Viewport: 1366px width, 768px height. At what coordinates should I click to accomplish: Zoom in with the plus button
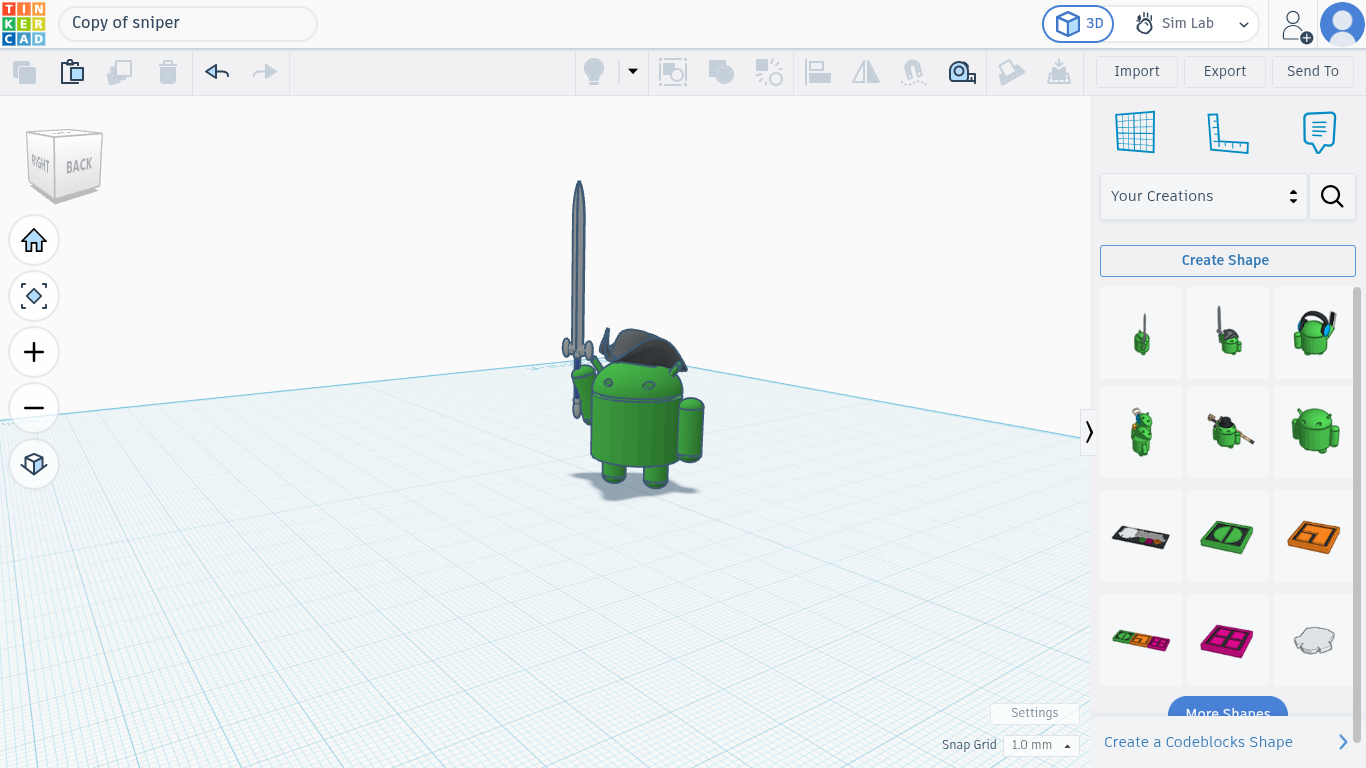point(34,352)
